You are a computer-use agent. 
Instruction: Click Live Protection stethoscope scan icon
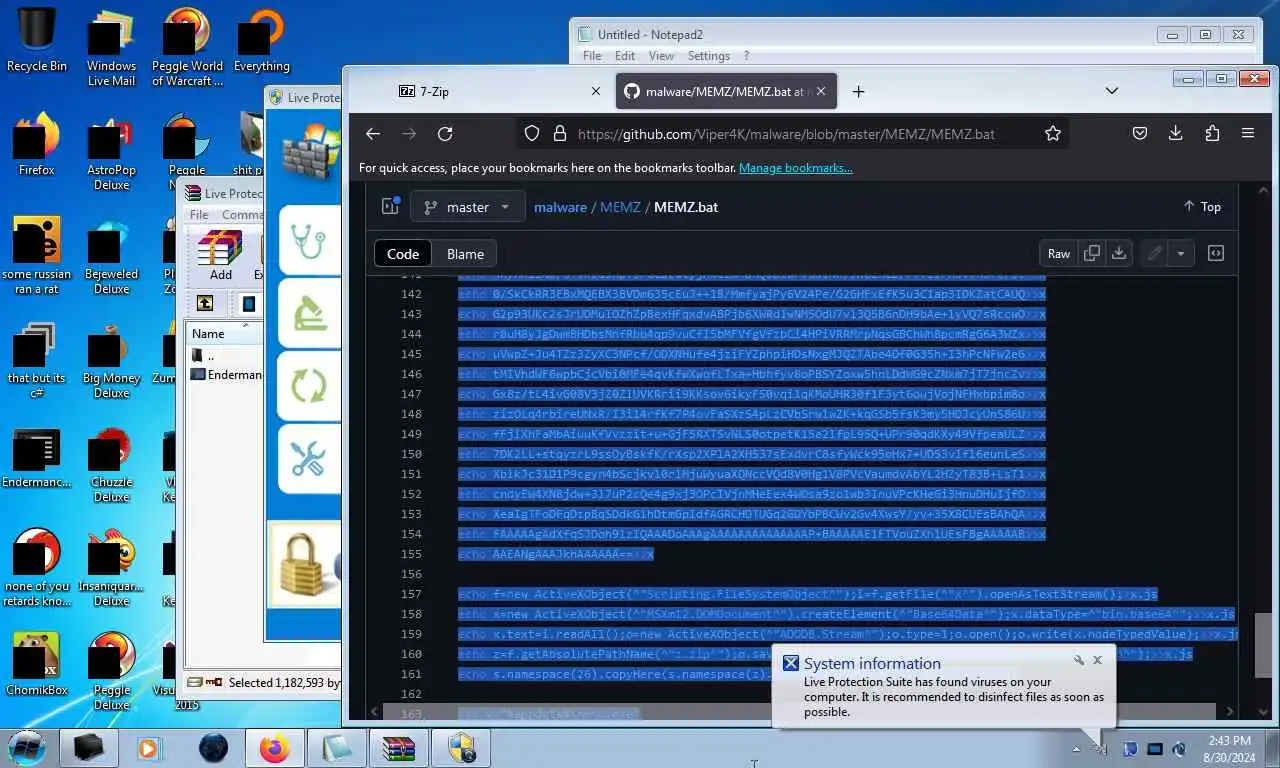pos(307,239)
